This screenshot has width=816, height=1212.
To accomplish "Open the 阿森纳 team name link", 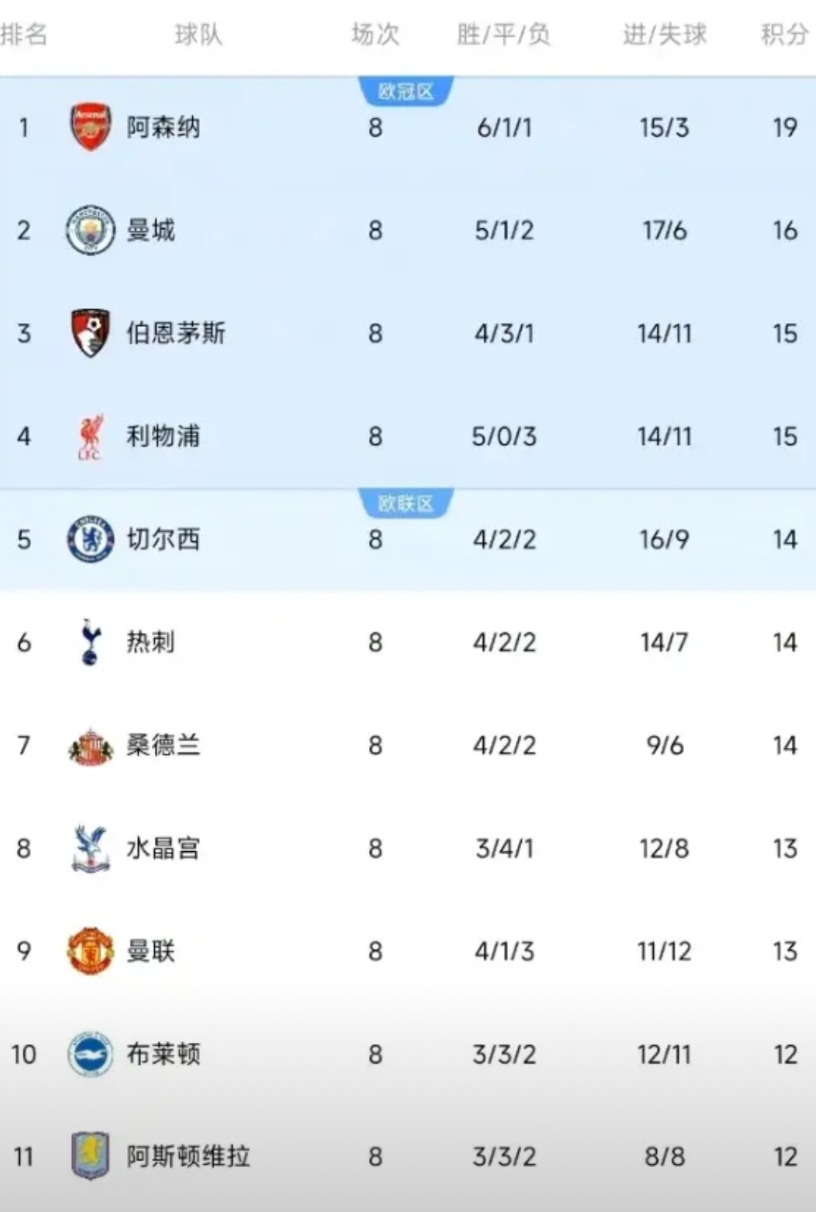I will pos(163,128).
